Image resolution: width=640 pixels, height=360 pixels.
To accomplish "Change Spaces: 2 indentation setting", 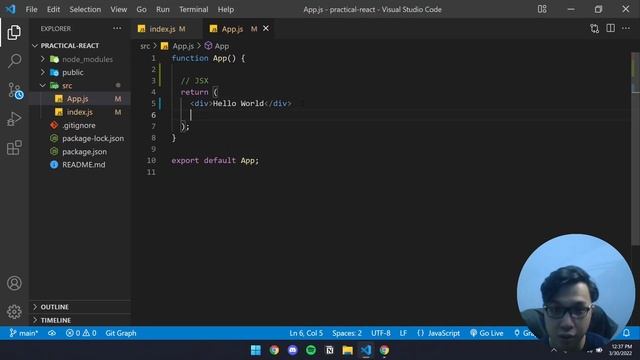I will (347, 333).
